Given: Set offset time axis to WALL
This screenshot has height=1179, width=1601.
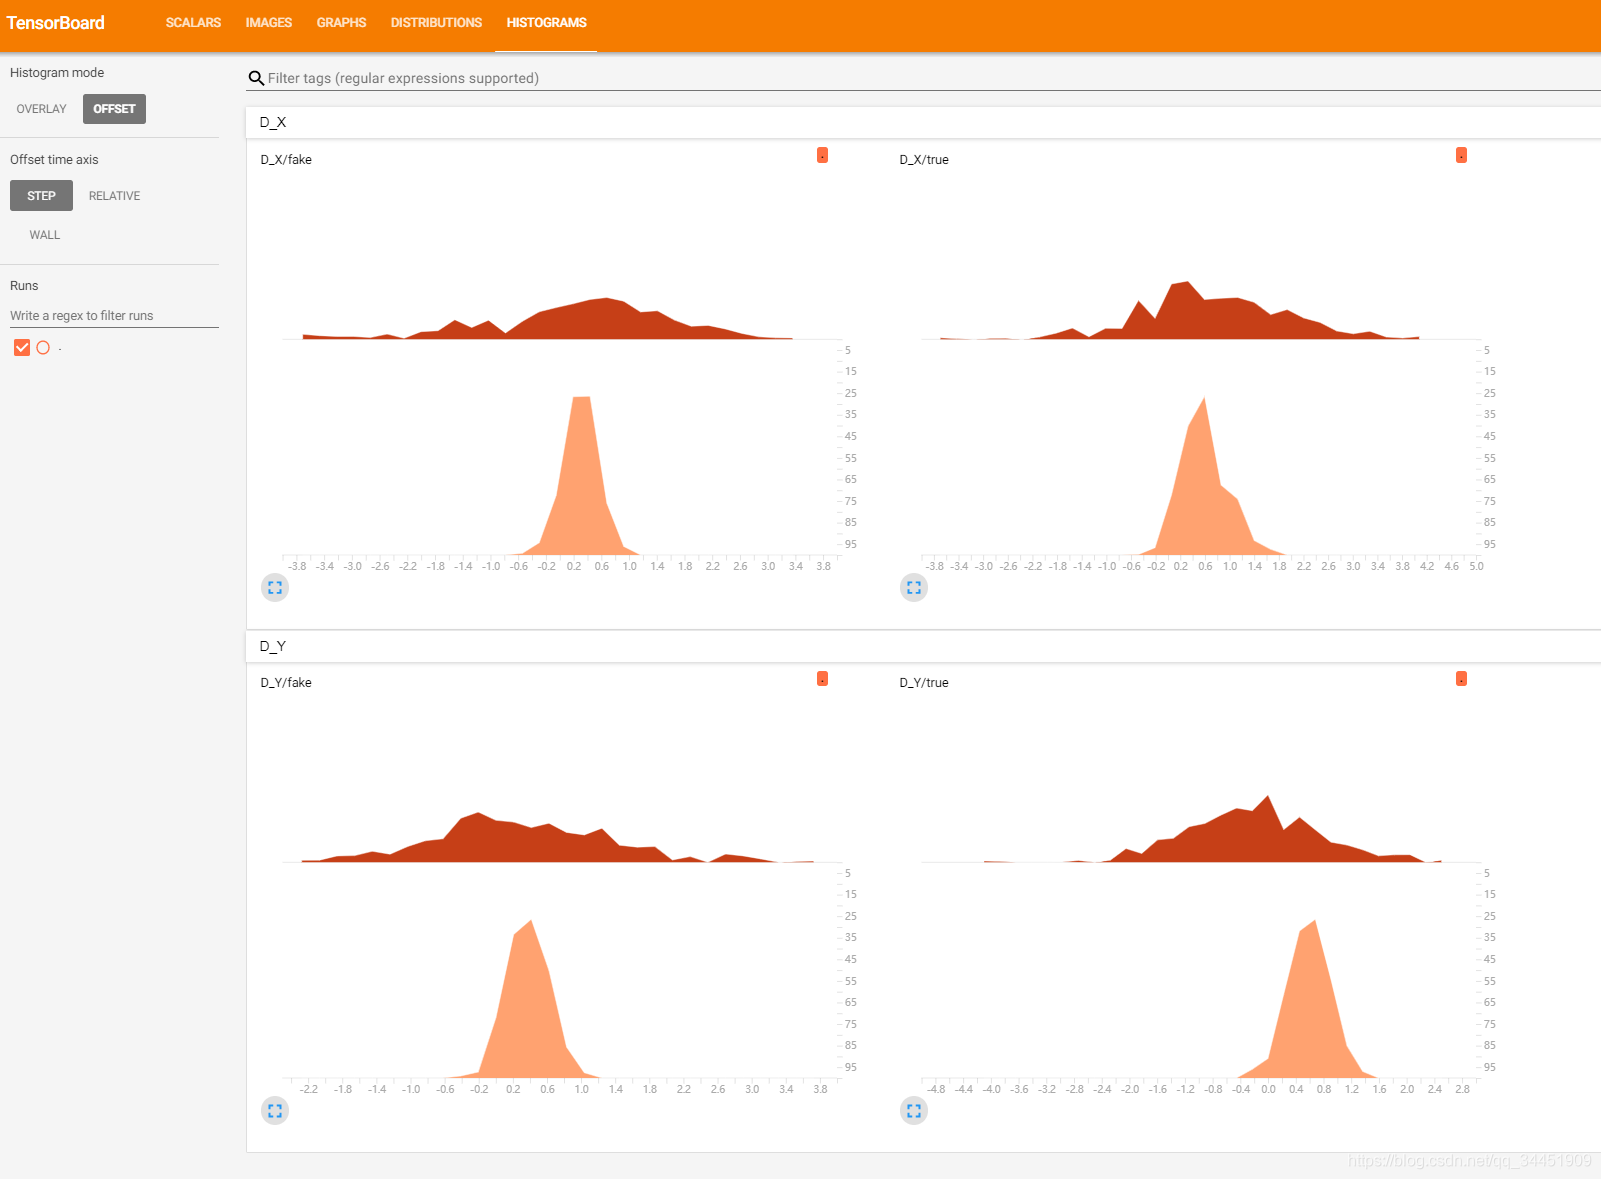Looking at the screenshot, I should click(45, 235).
